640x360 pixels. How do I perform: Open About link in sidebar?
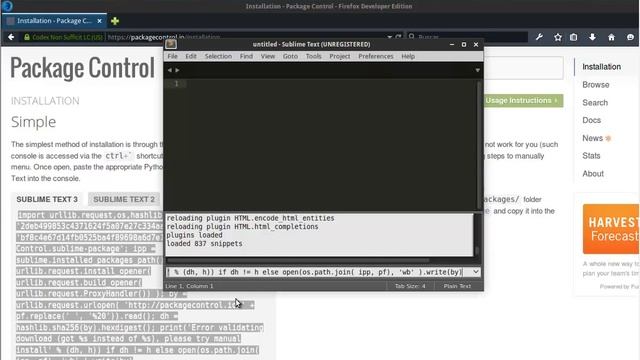pyautogui.click(x=593, y=174)
